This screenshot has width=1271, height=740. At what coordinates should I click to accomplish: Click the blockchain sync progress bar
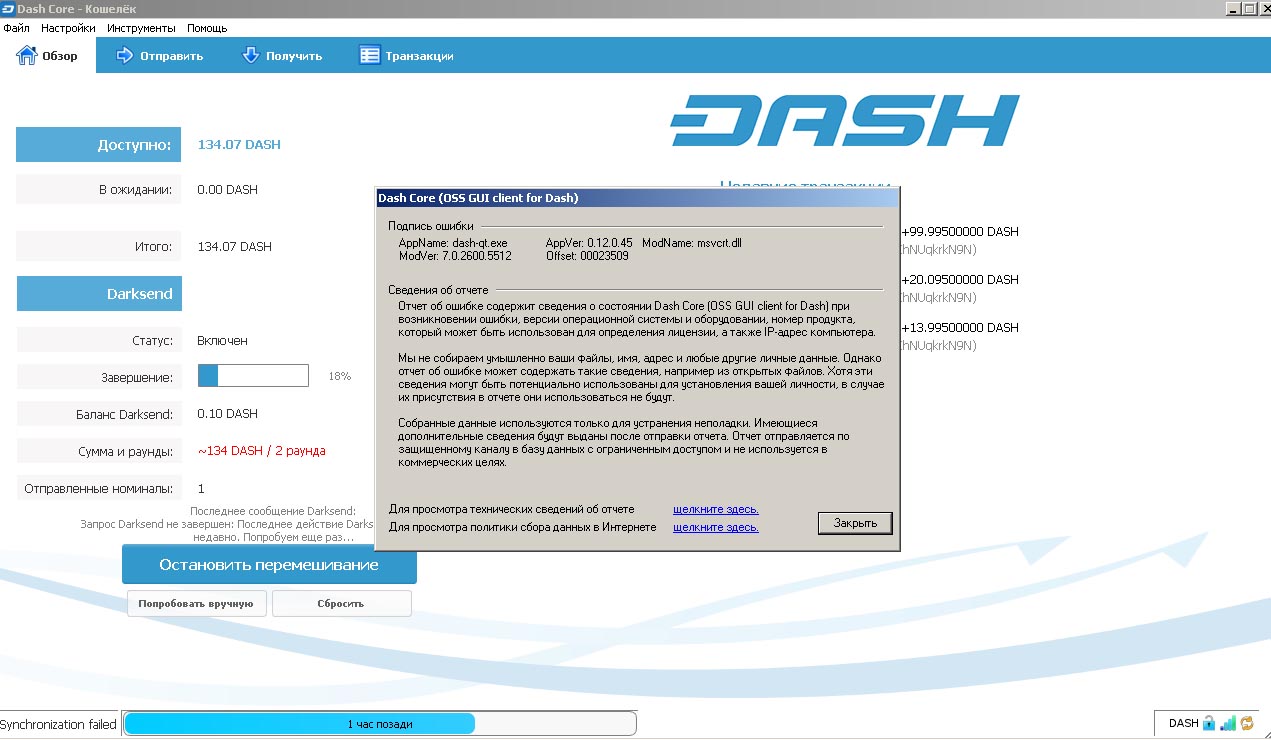coord(379,723)
